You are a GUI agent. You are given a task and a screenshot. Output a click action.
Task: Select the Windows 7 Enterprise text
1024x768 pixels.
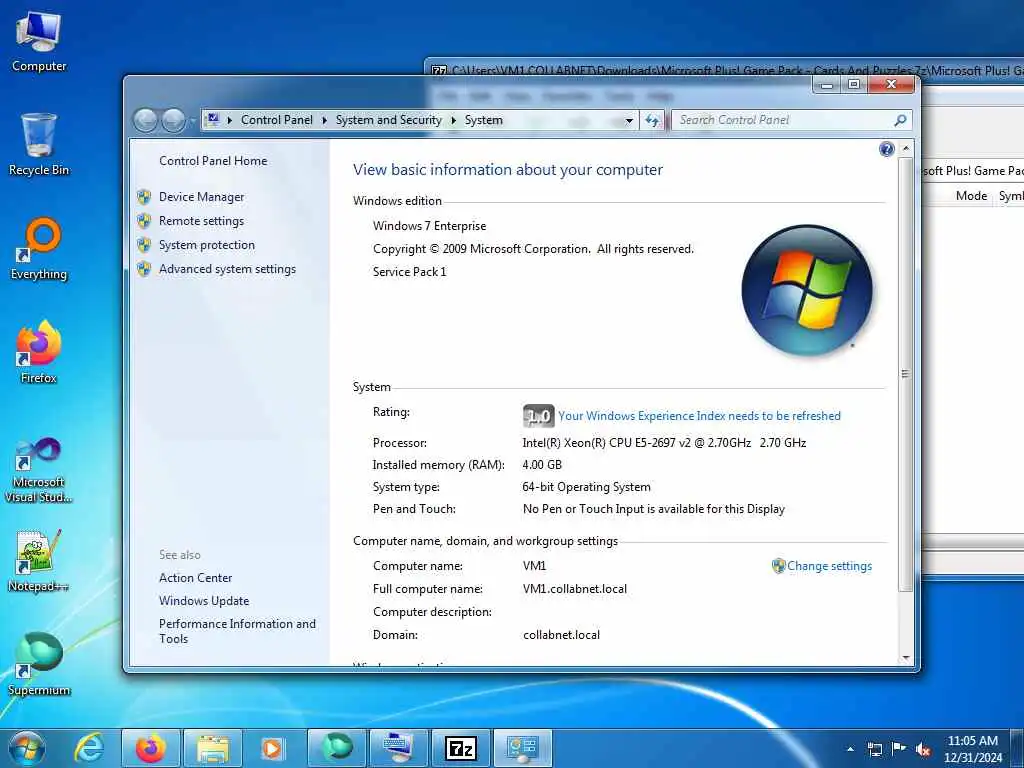(x=430, y=226)
